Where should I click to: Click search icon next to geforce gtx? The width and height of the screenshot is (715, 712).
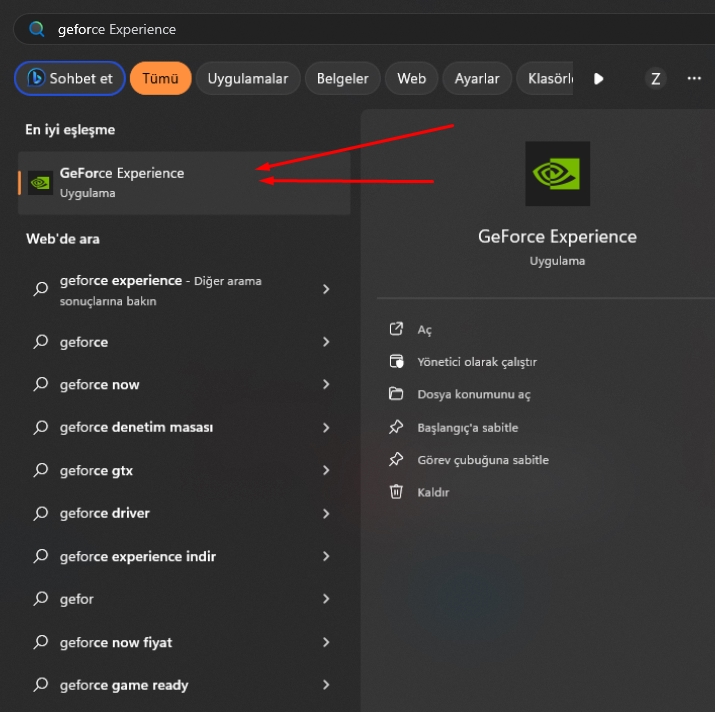point(41,470)
